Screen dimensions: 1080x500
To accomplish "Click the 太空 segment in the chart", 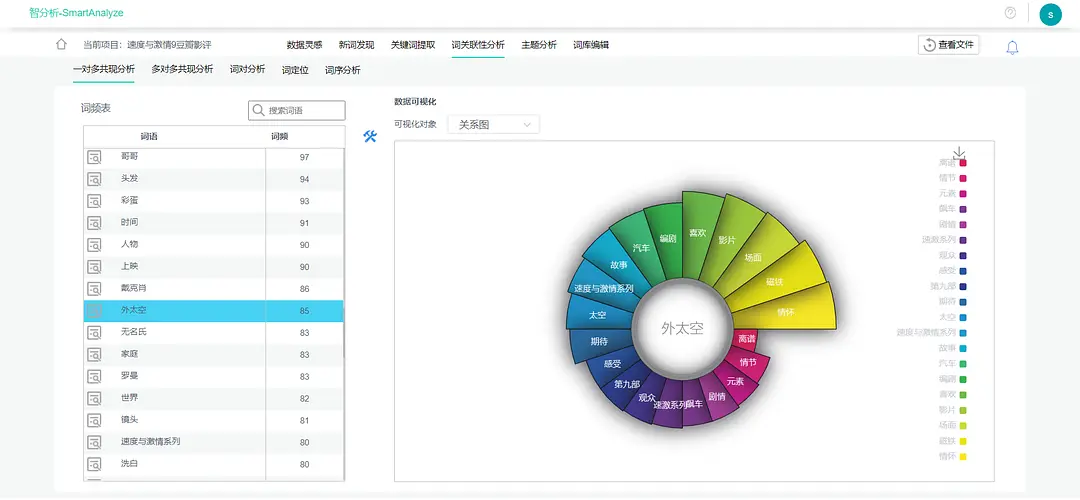I will click(596, 315).
